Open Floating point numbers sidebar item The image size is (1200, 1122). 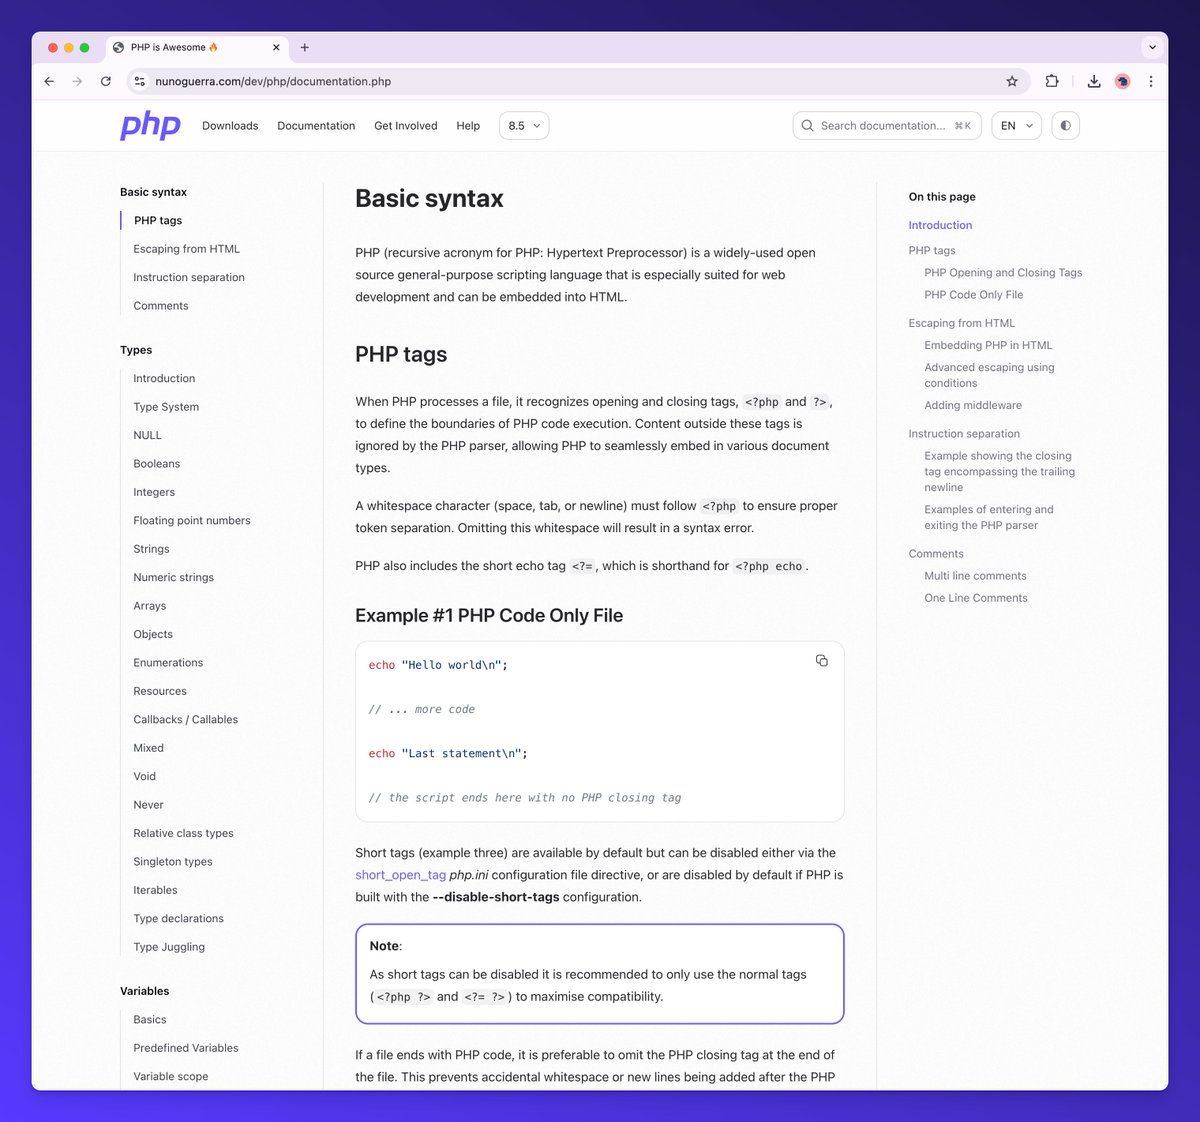(192, 521)
